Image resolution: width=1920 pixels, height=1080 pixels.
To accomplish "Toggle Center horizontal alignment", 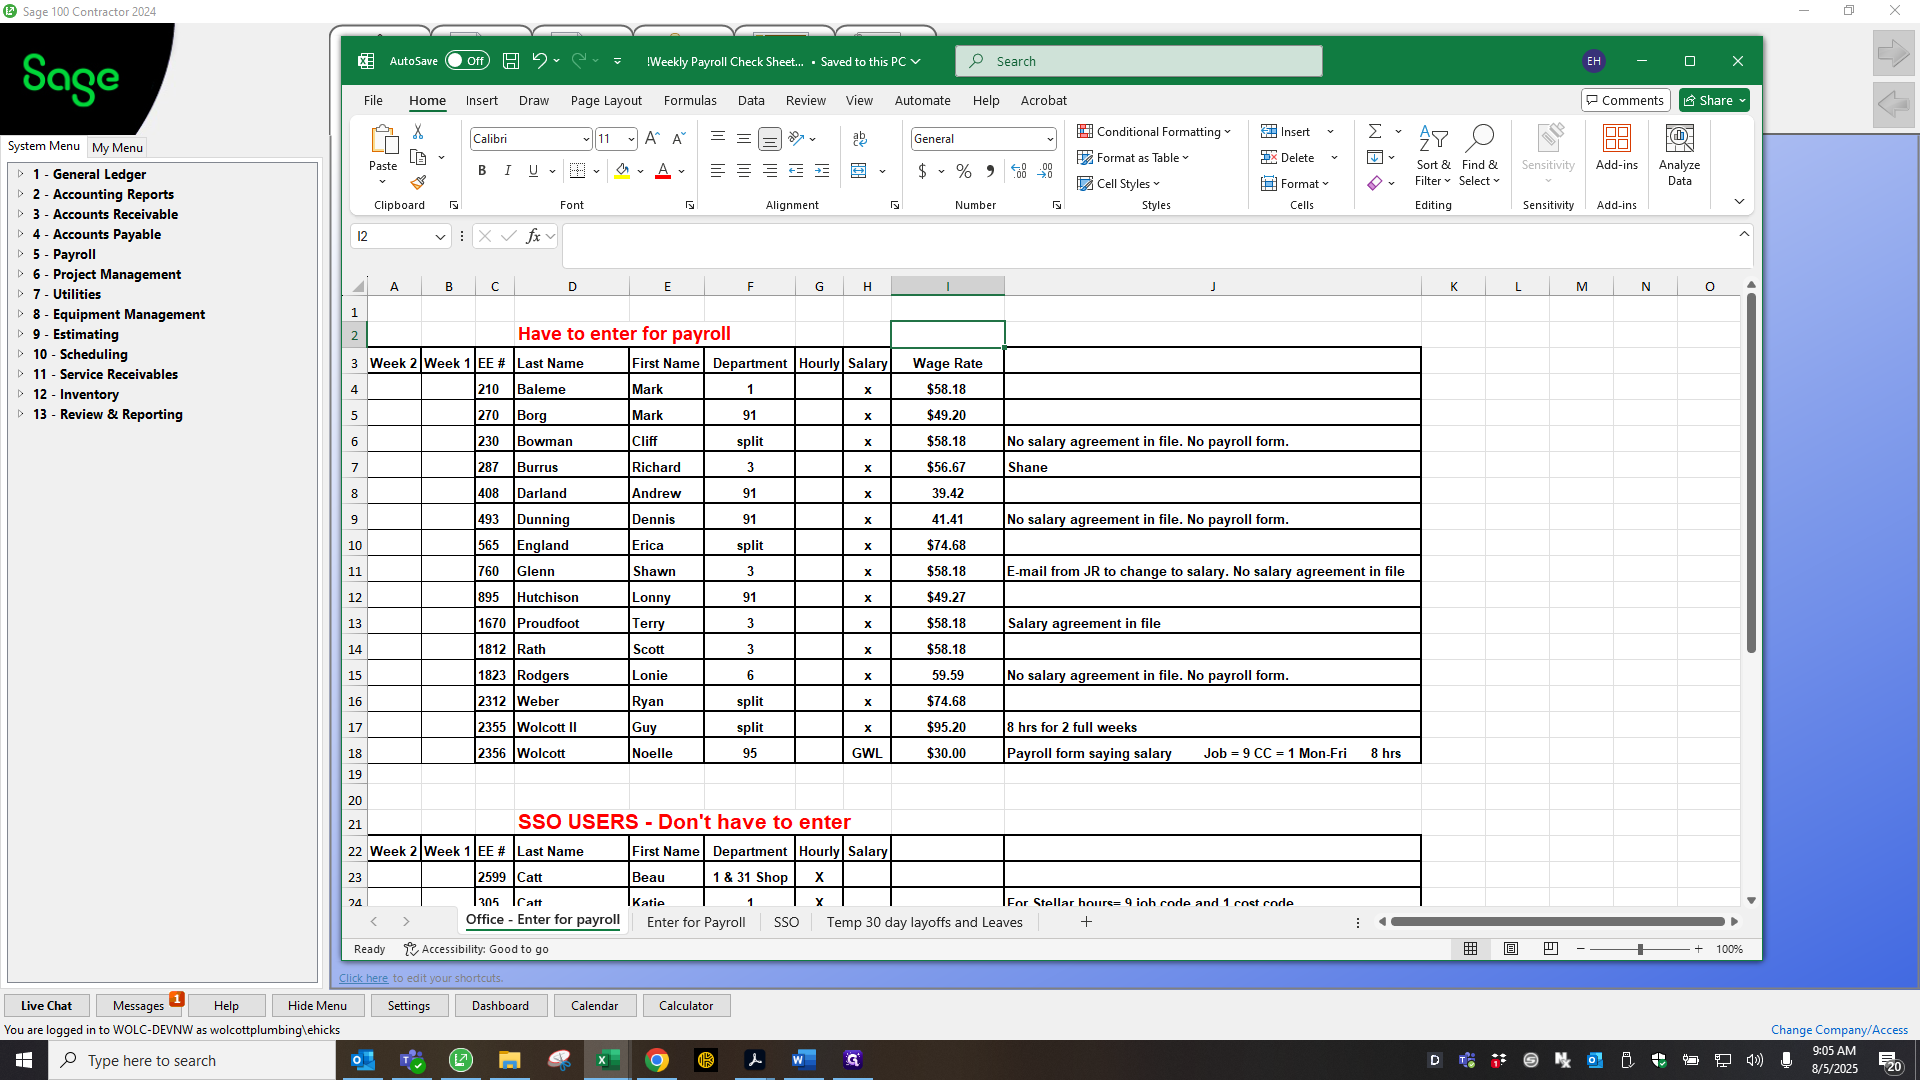I will coord(744,171).
